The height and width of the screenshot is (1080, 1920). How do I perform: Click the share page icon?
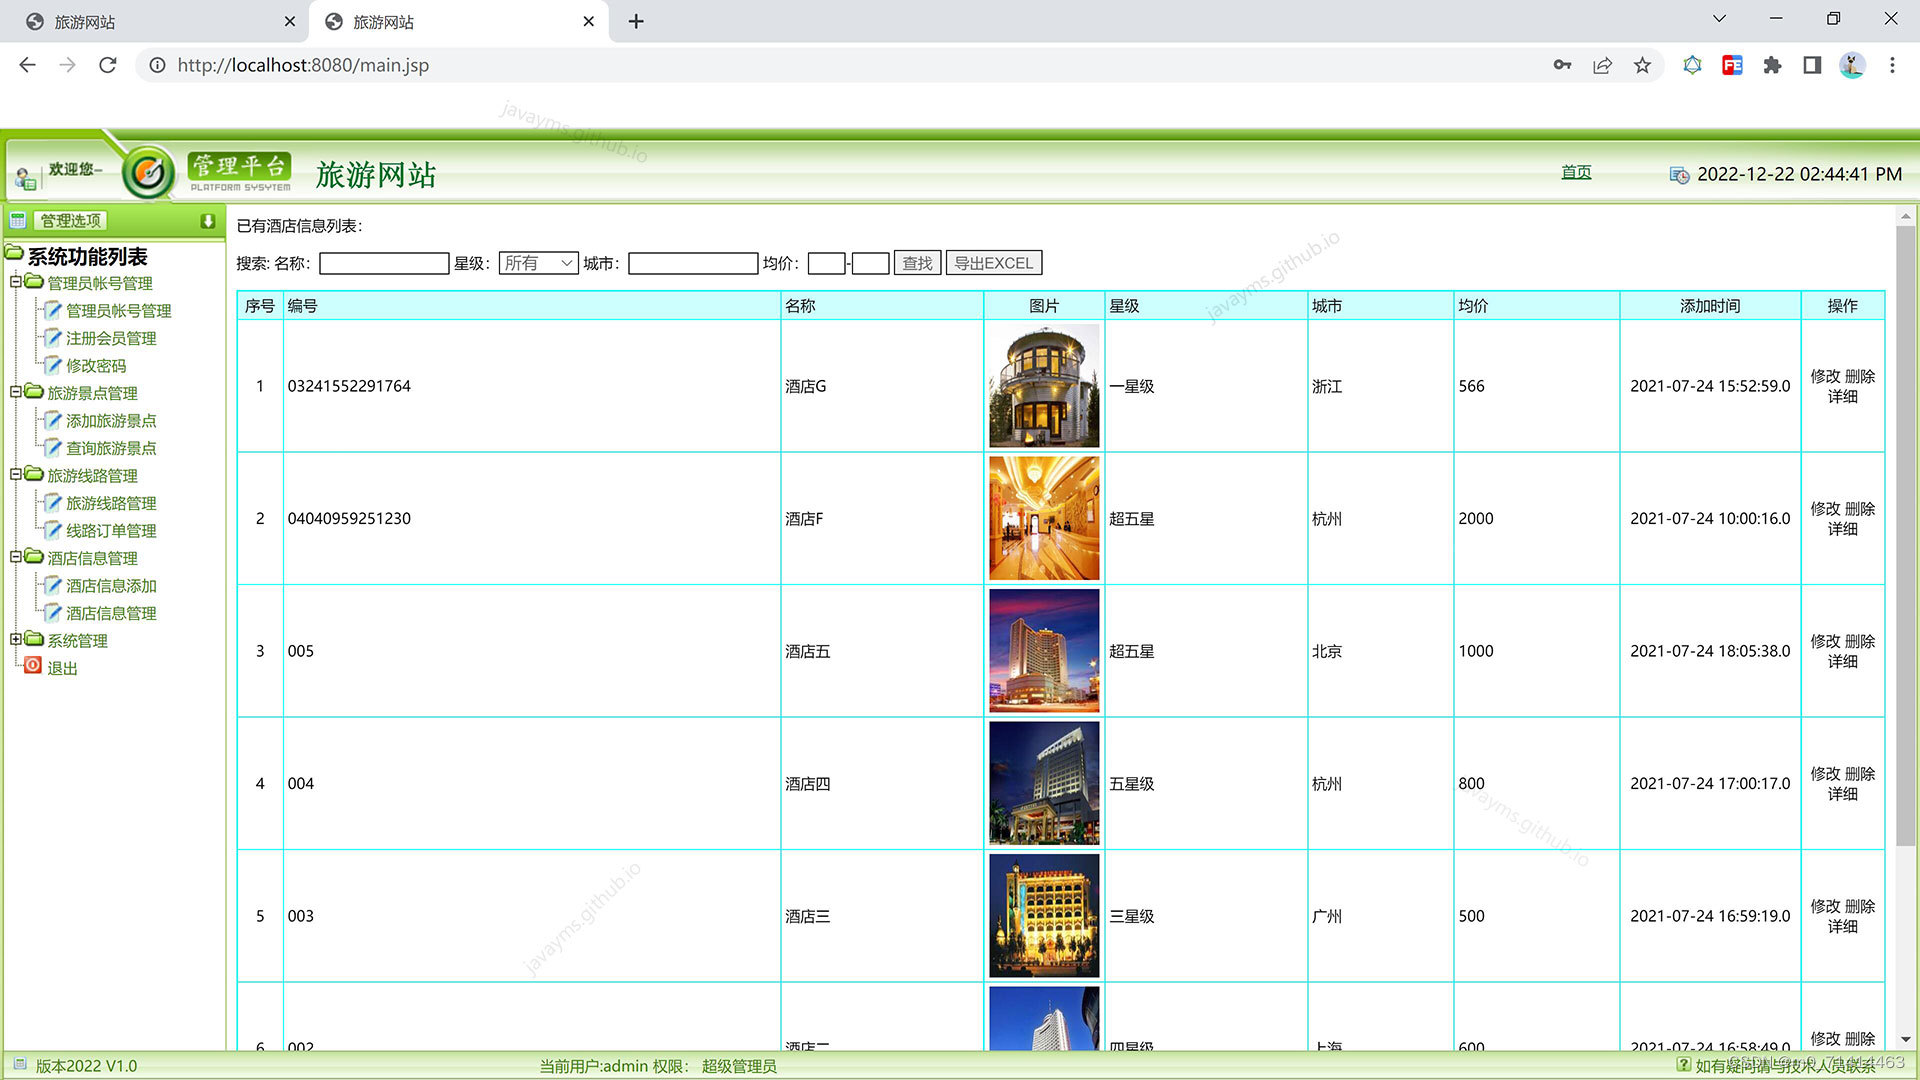pos(1602,65)
